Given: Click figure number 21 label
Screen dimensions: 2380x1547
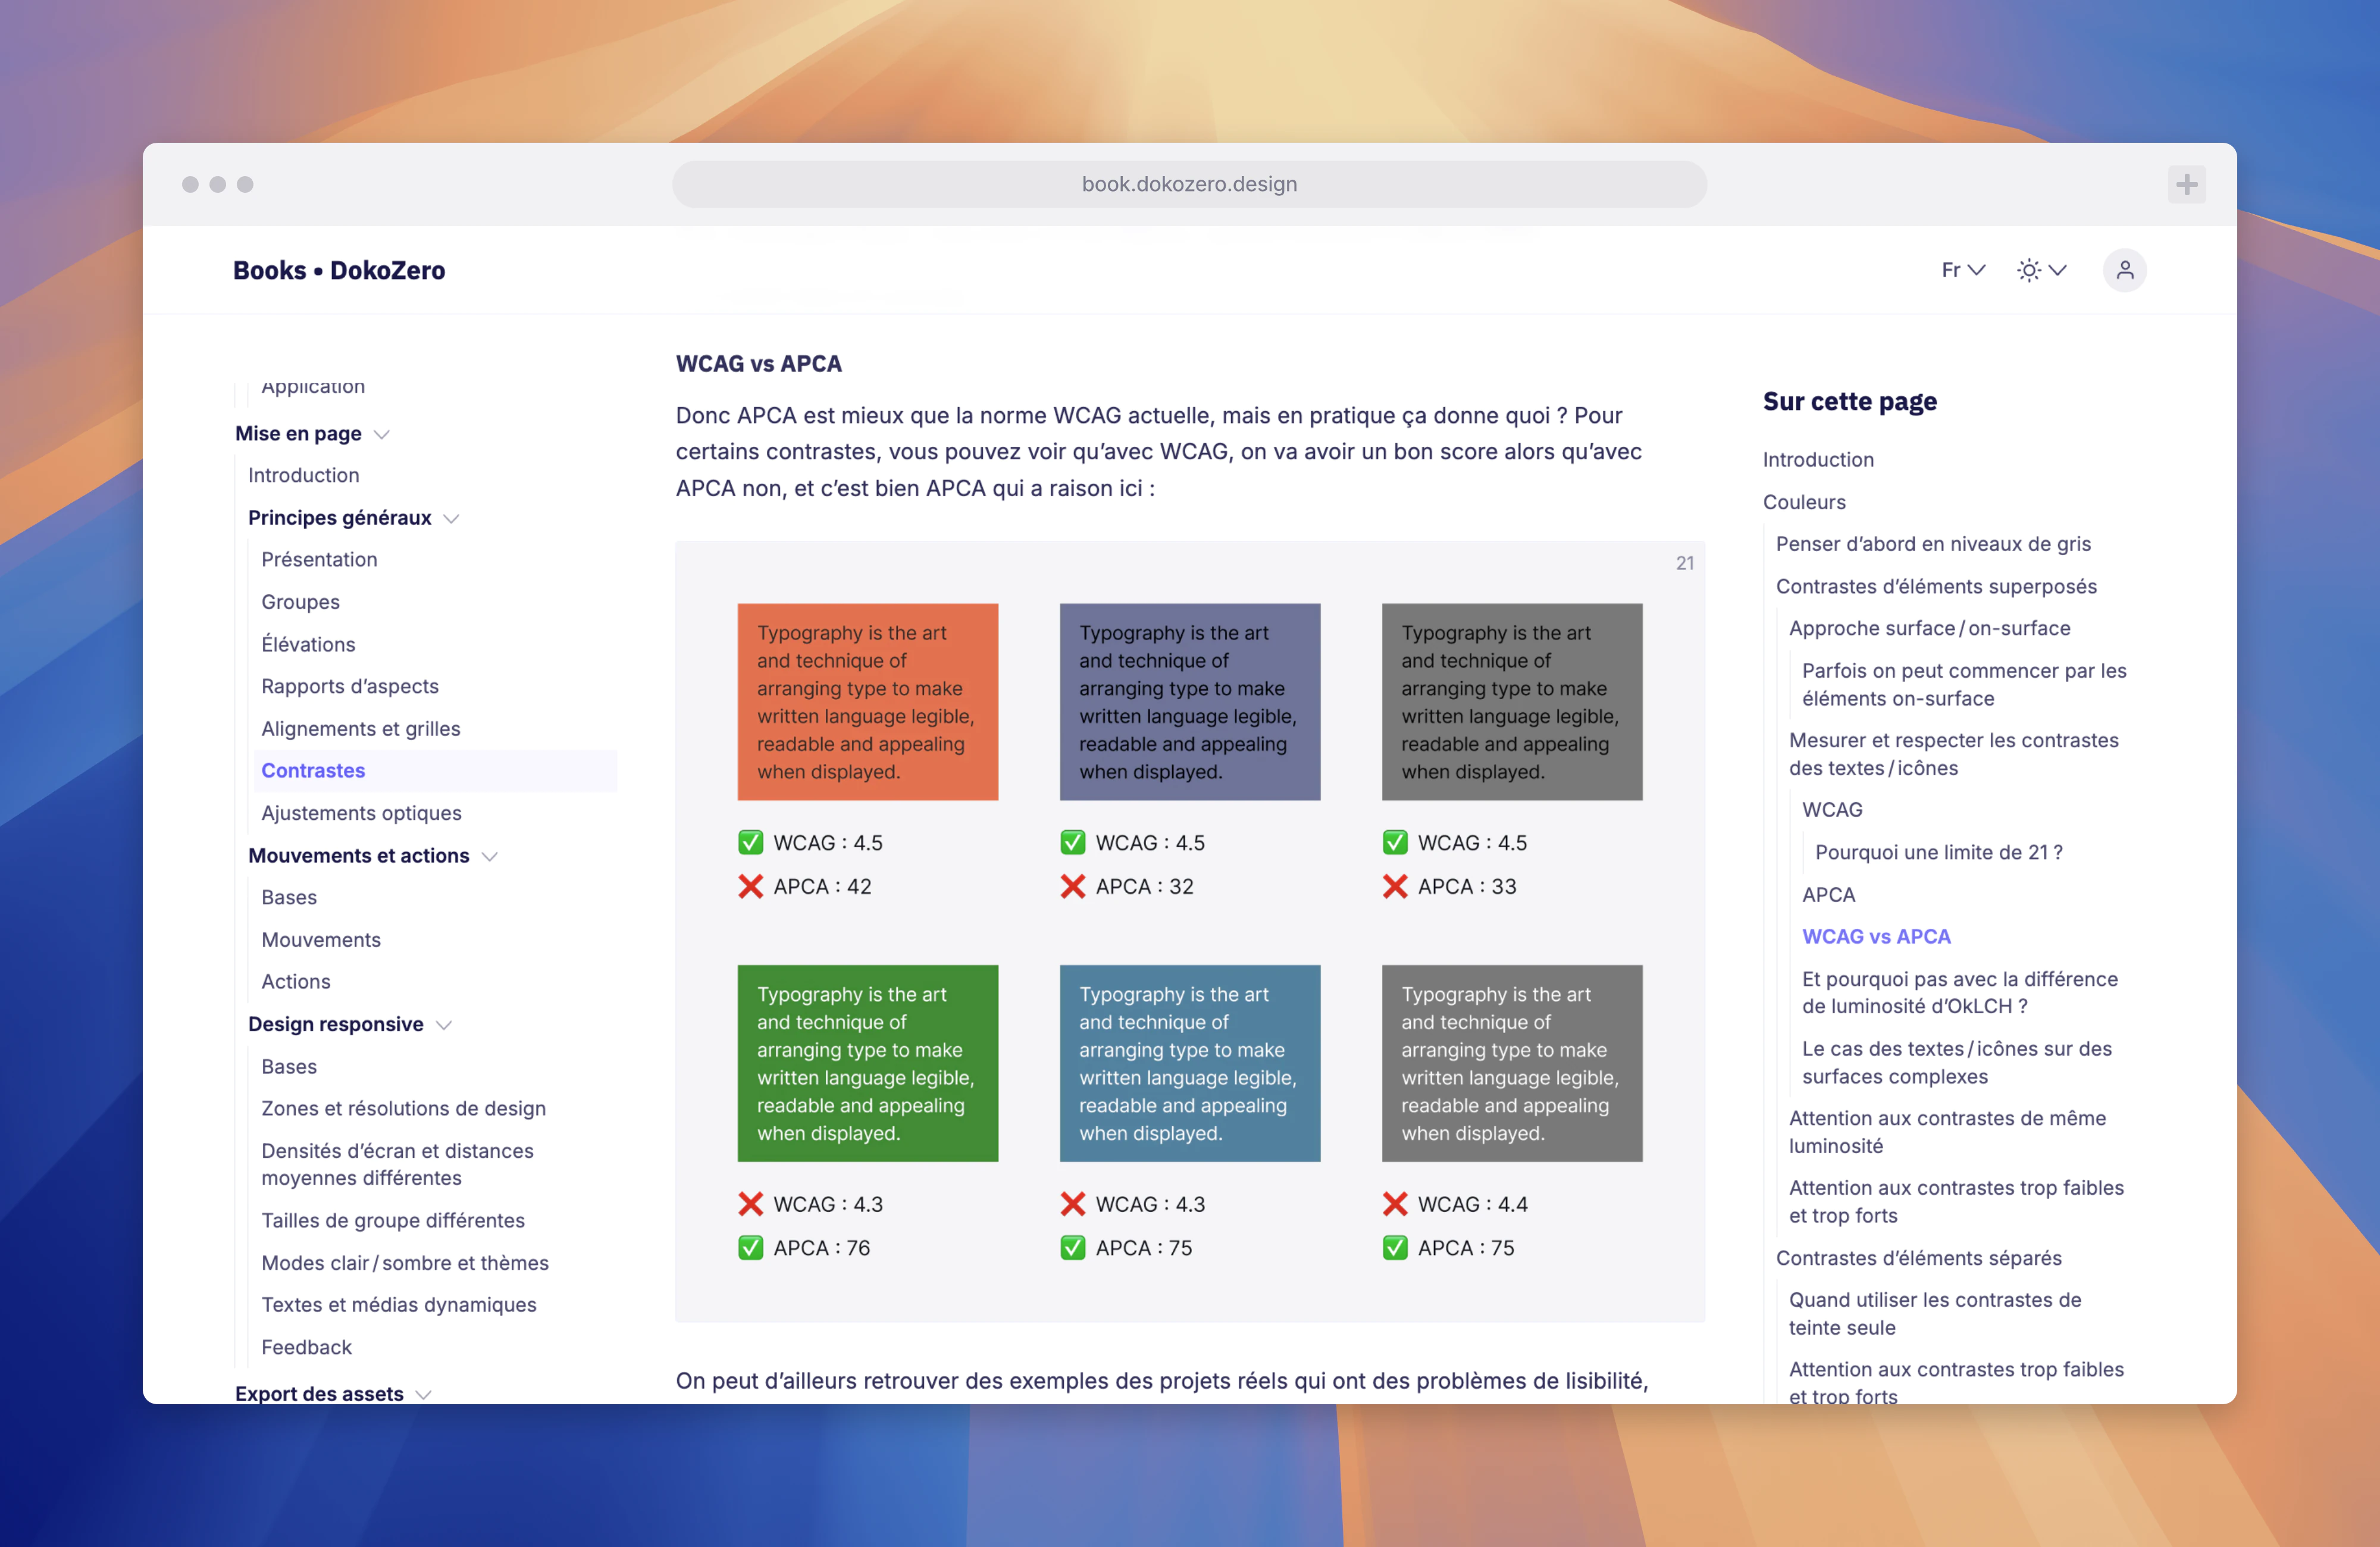Looking at the screenshot, I should pos(1685,563).
